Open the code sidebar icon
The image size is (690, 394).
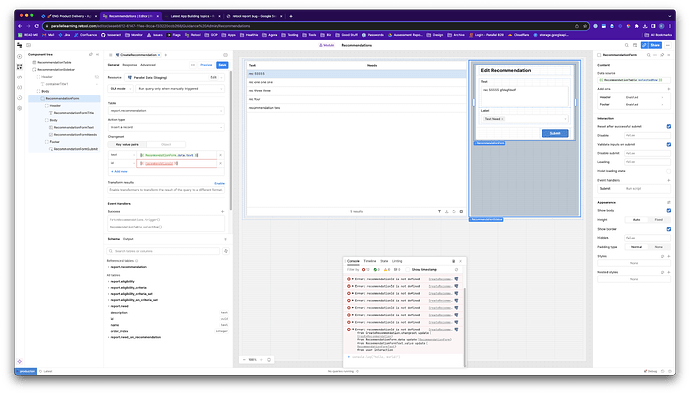click(19, 77)
